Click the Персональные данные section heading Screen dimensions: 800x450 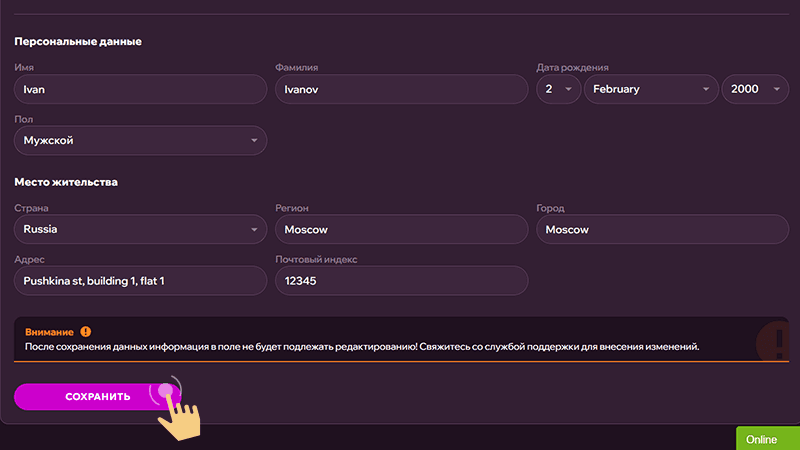pos(78,42)
